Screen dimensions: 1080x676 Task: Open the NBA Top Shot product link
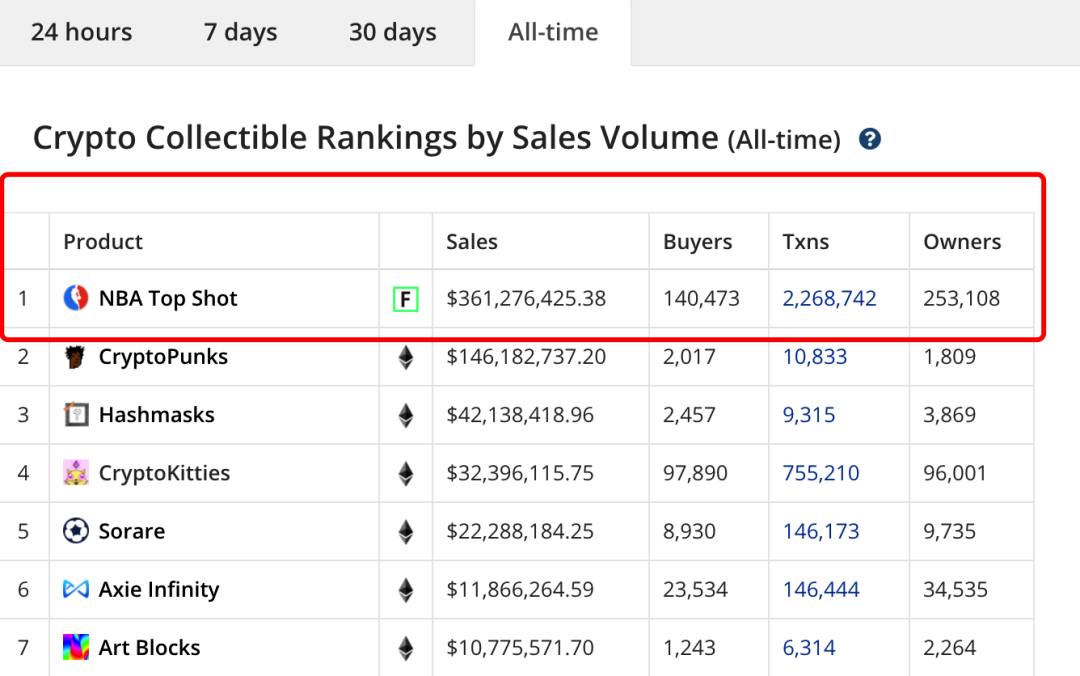click(x=168, y=298)
